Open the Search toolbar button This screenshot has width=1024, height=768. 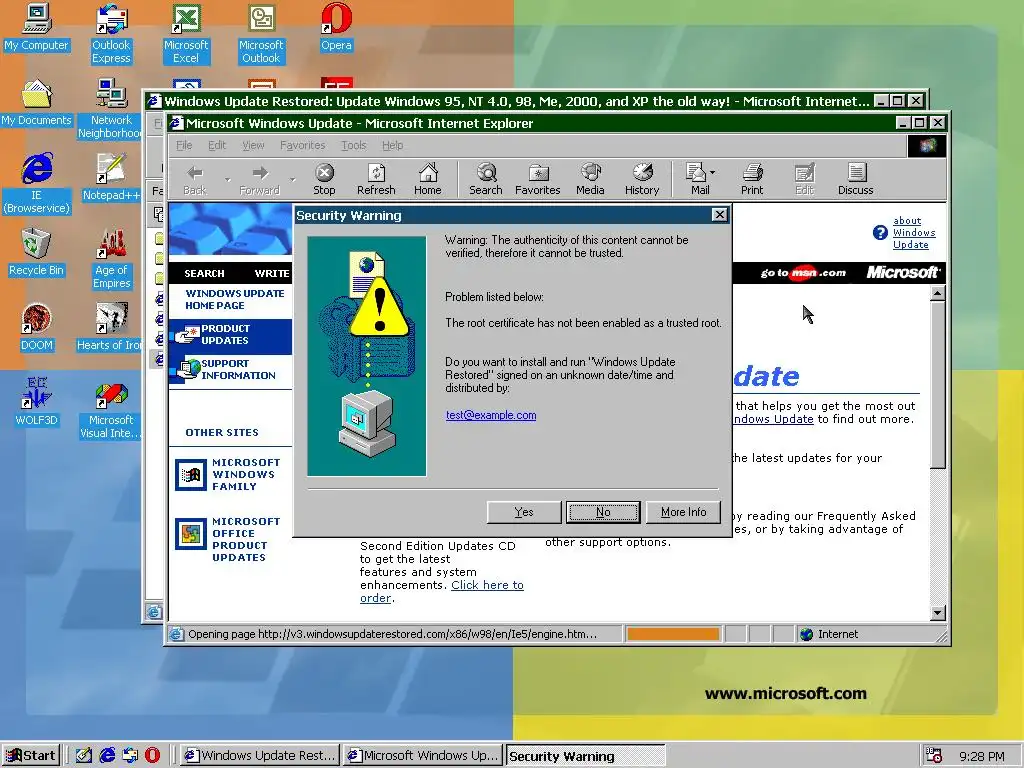coord(486,179)
